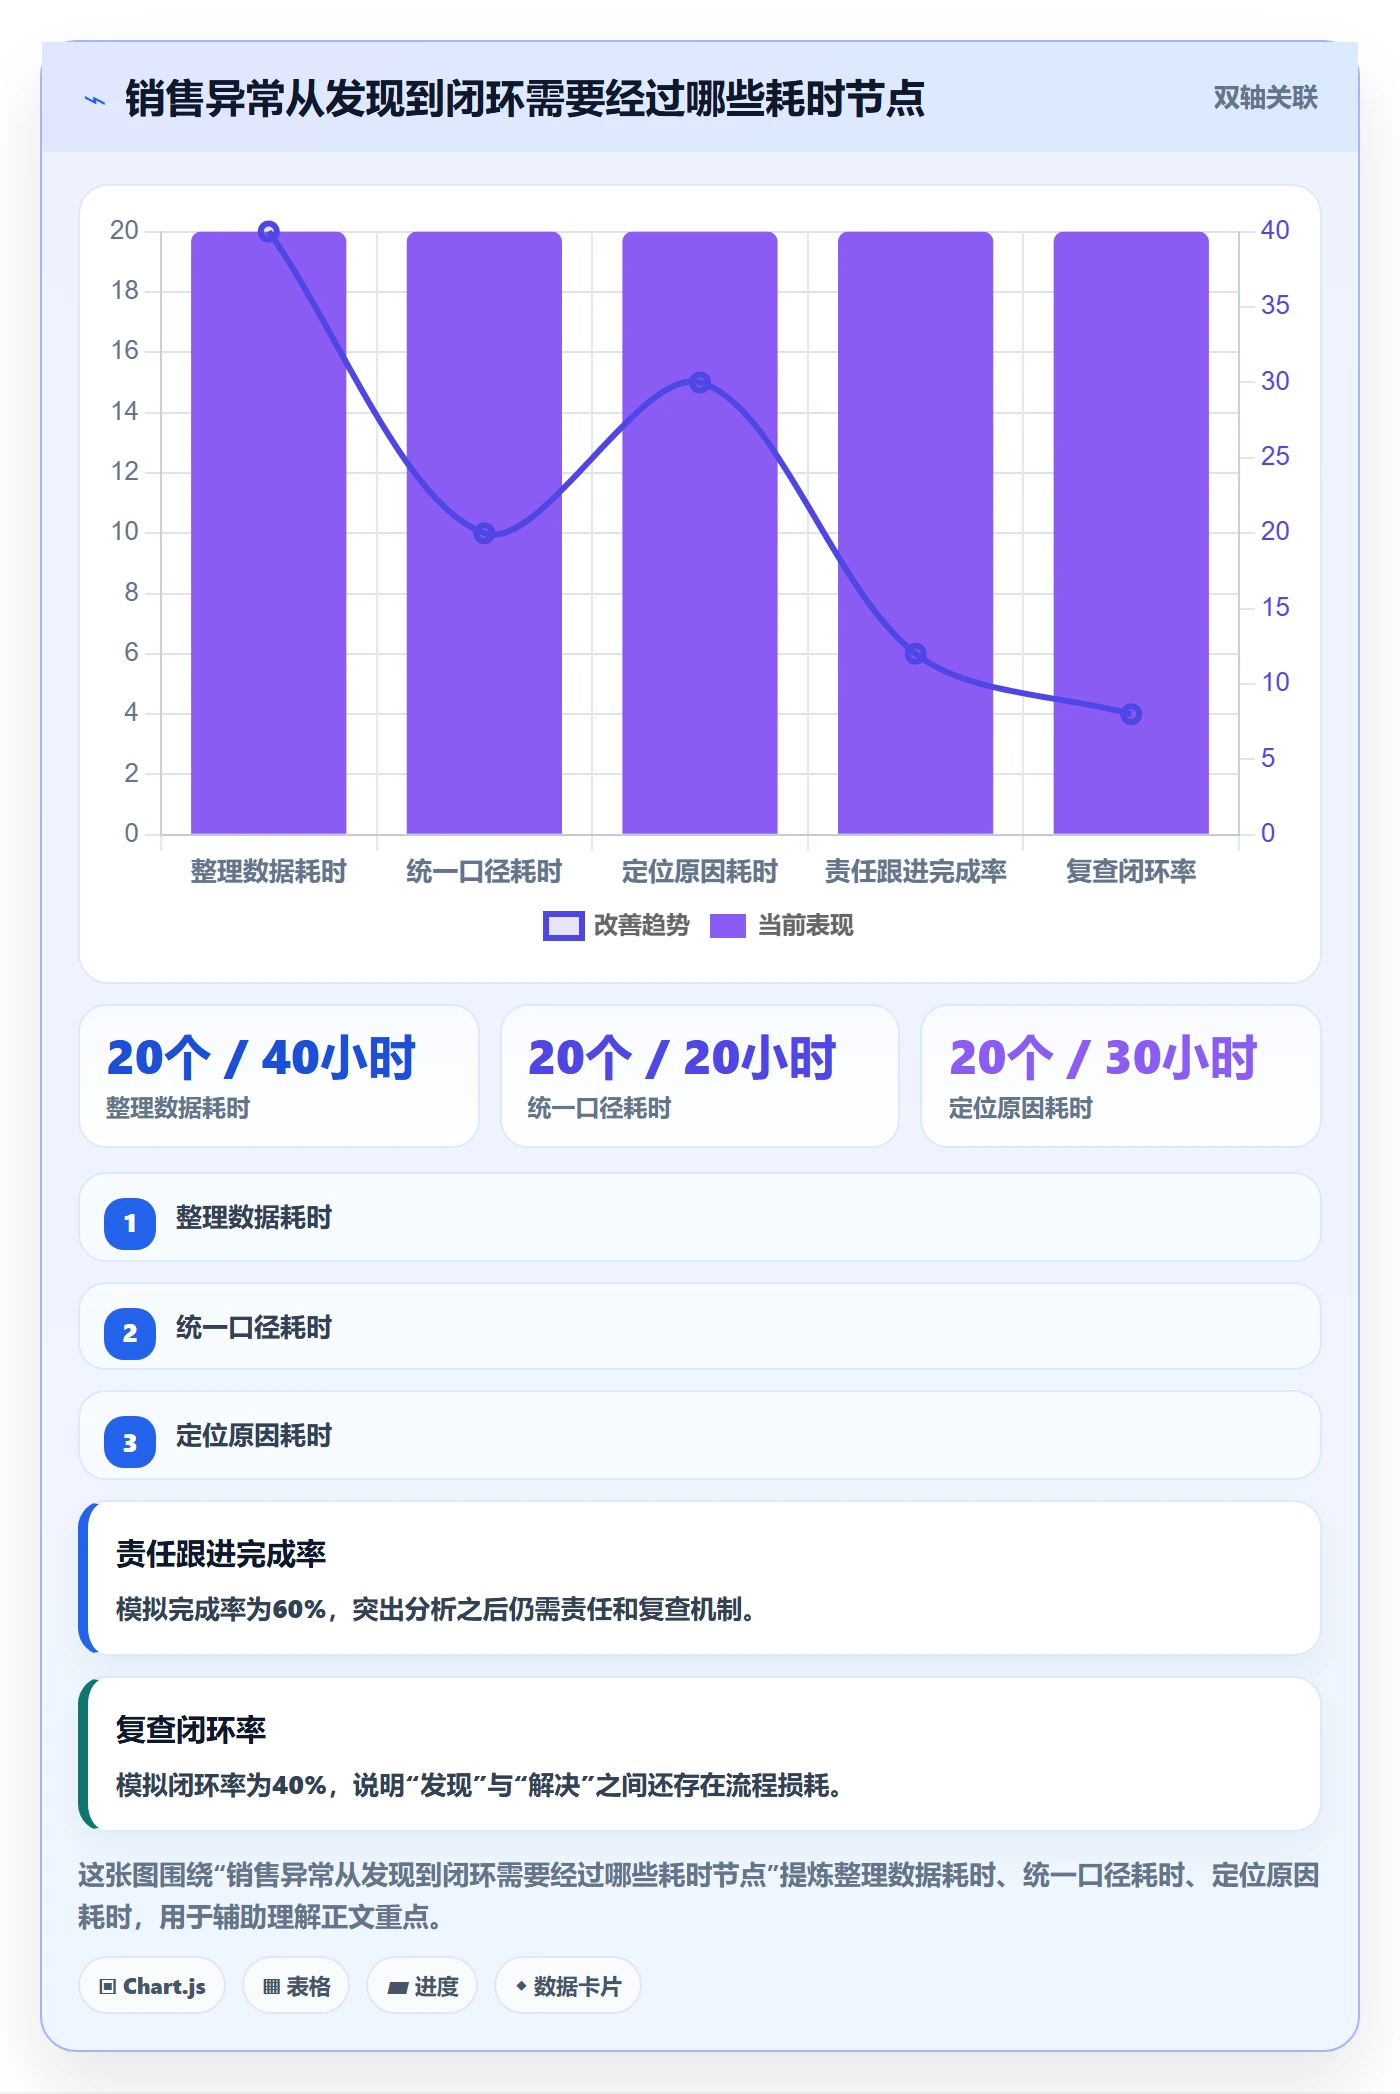Click the line point over 复查闭环率

click(x=1131, y=714)
